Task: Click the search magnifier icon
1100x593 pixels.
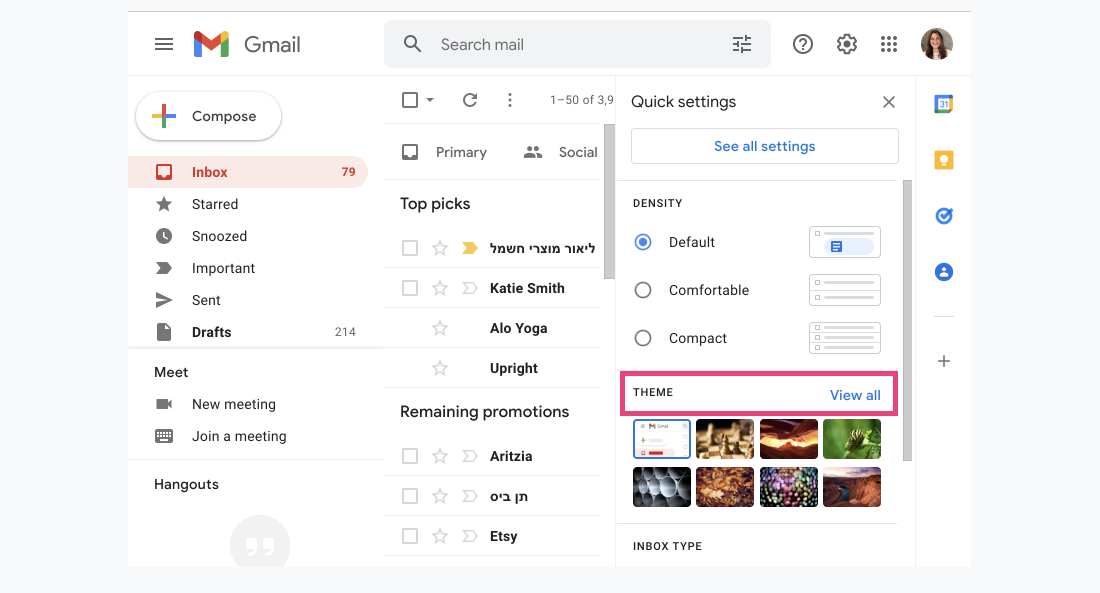Action: [x=412, y=44]
